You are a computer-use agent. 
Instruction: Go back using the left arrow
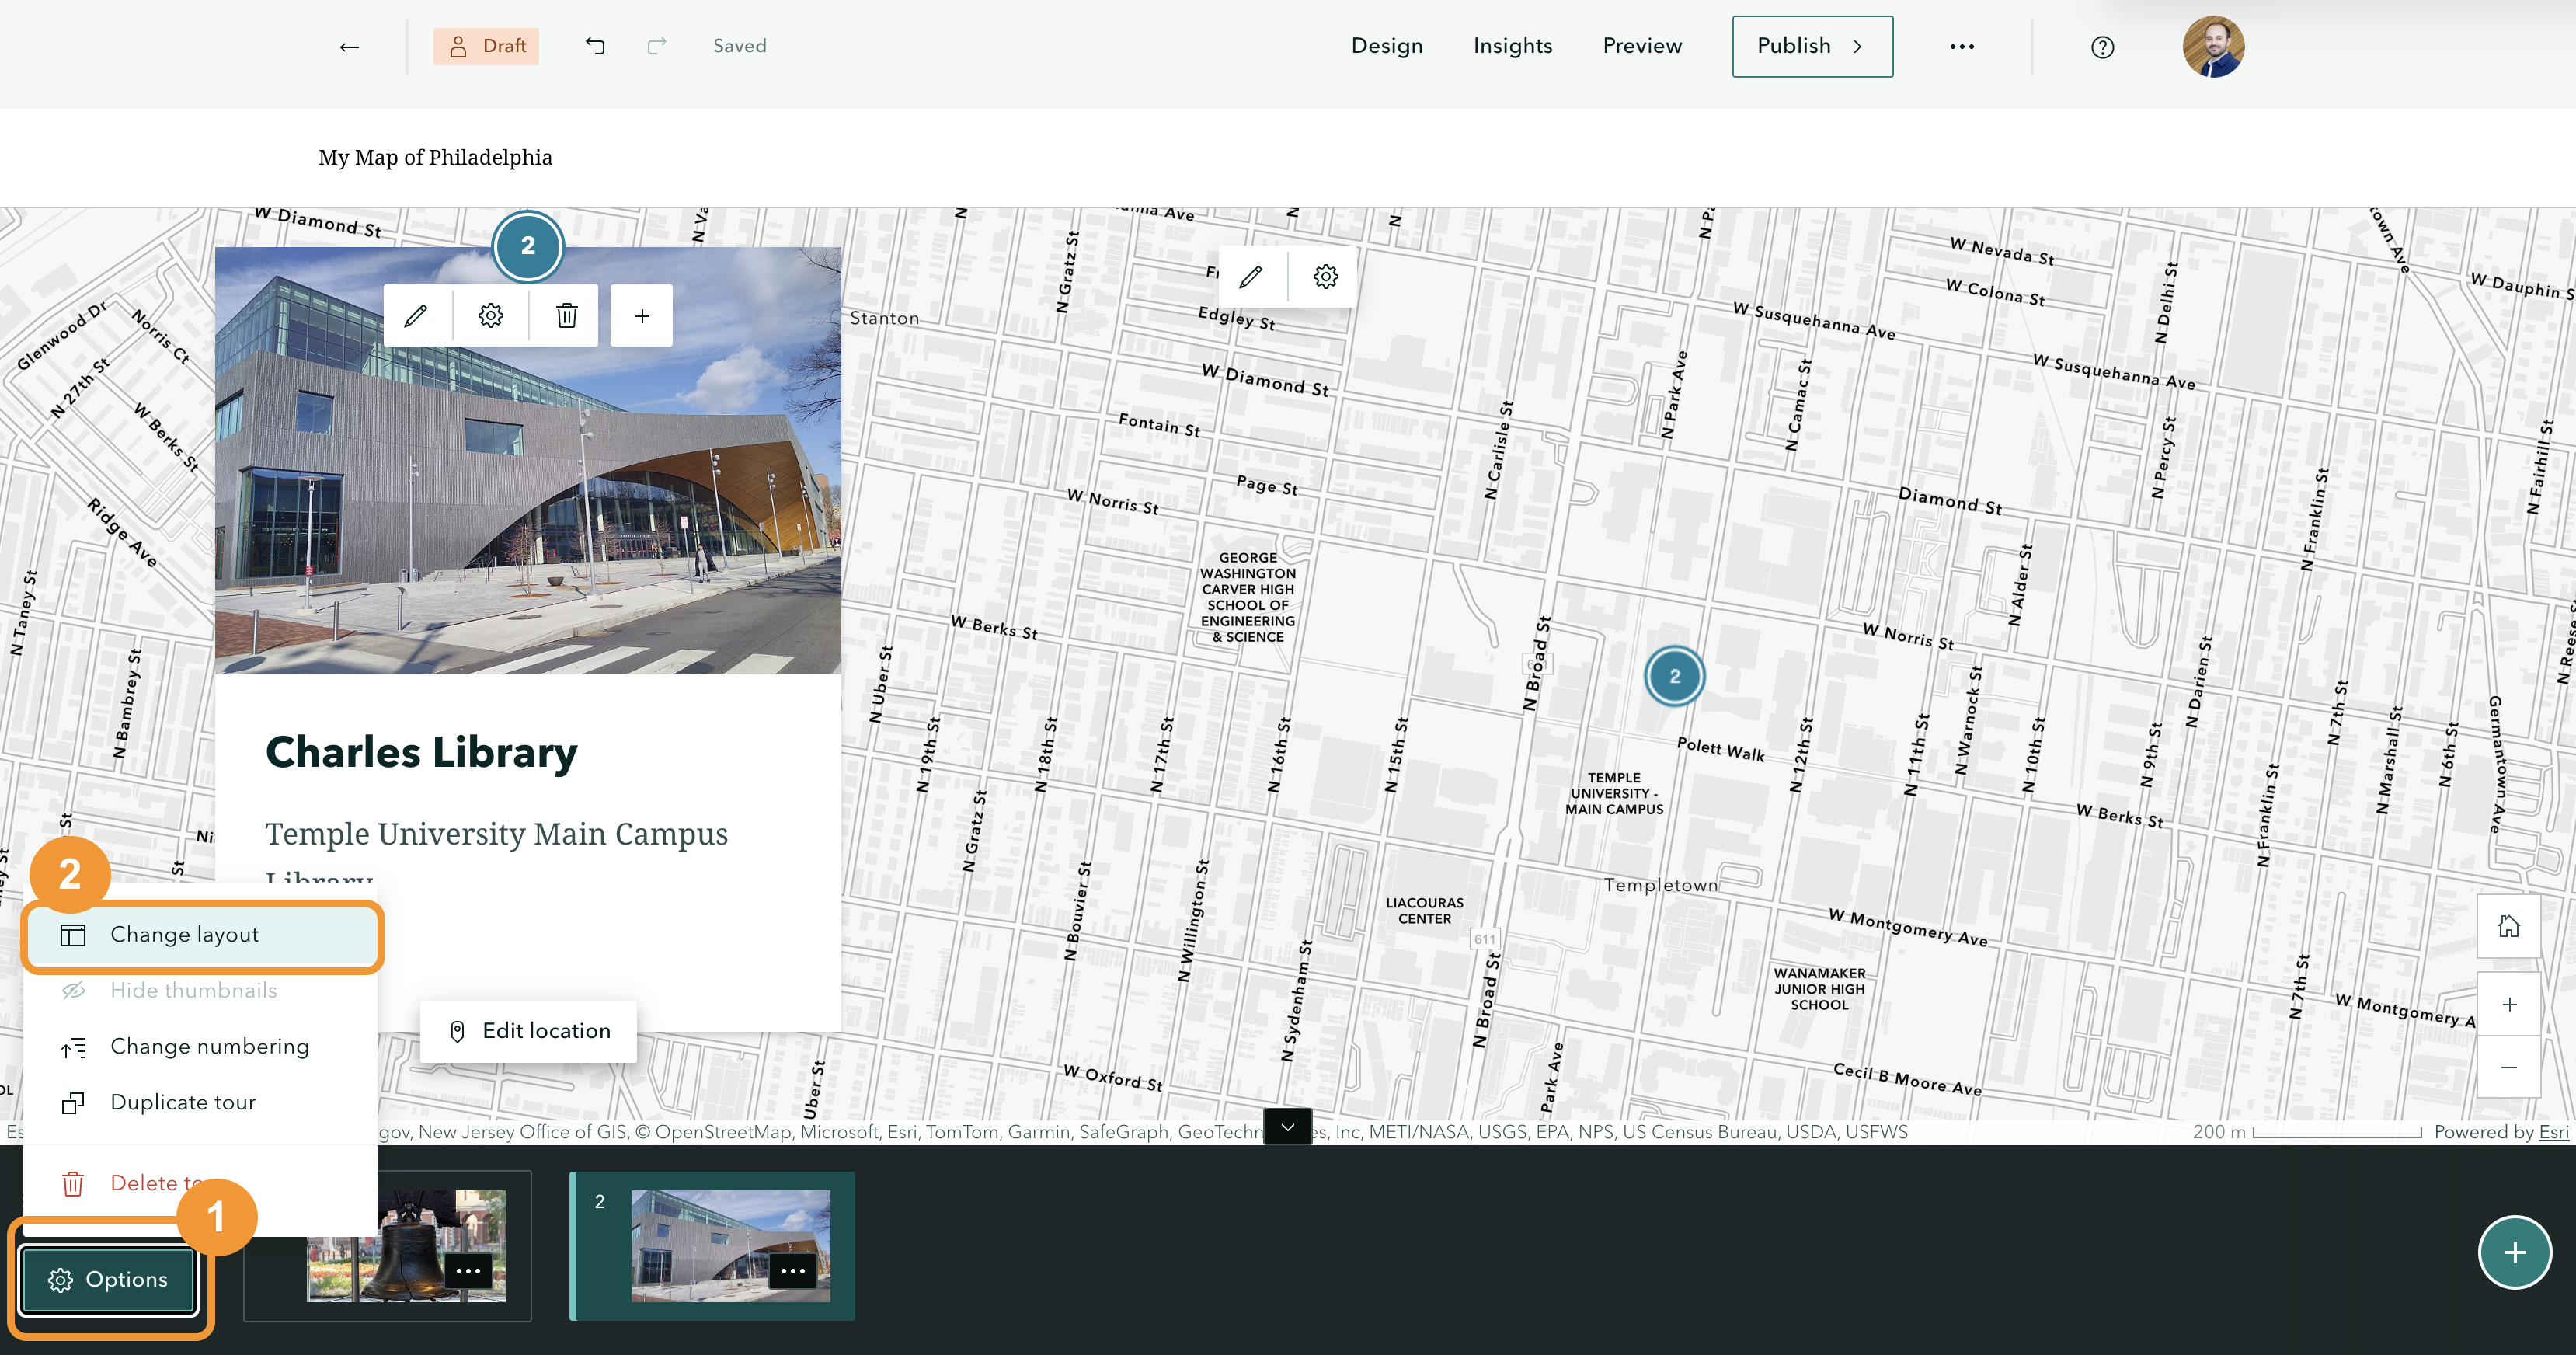coord(349,46)
